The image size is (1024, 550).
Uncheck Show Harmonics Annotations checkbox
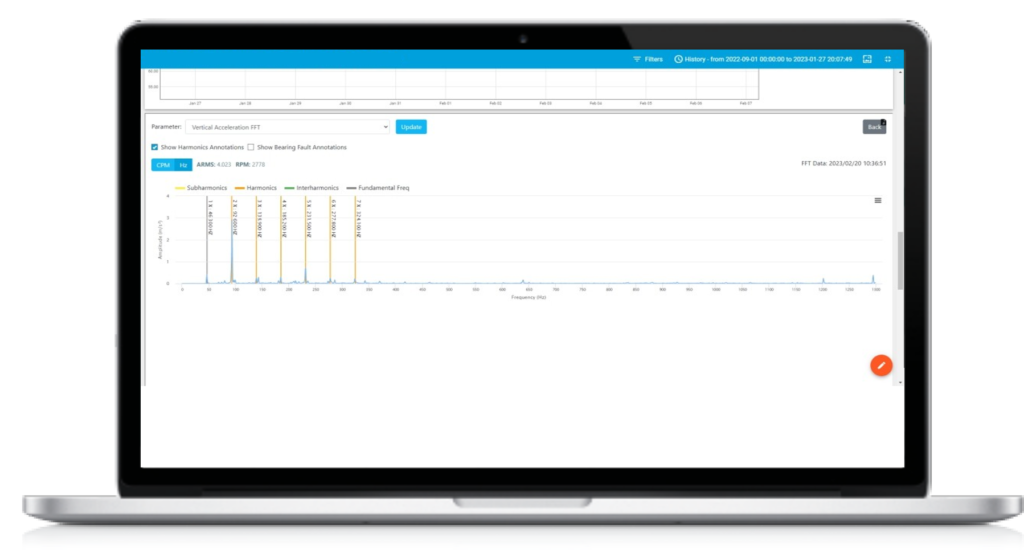click(x=155, y=147)
